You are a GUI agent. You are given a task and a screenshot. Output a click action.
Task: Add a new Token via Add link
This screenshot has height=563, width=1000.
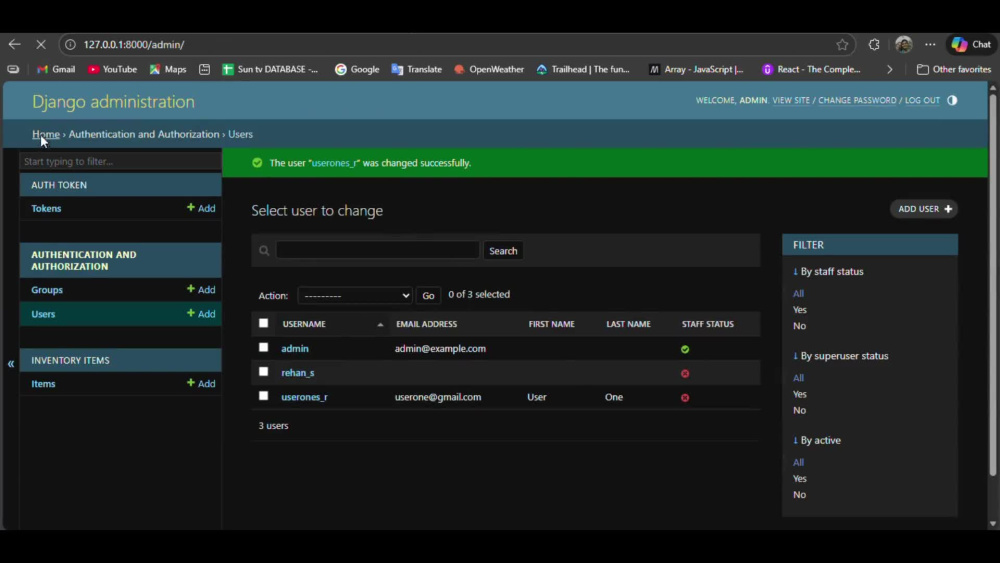tap(201, 208)
